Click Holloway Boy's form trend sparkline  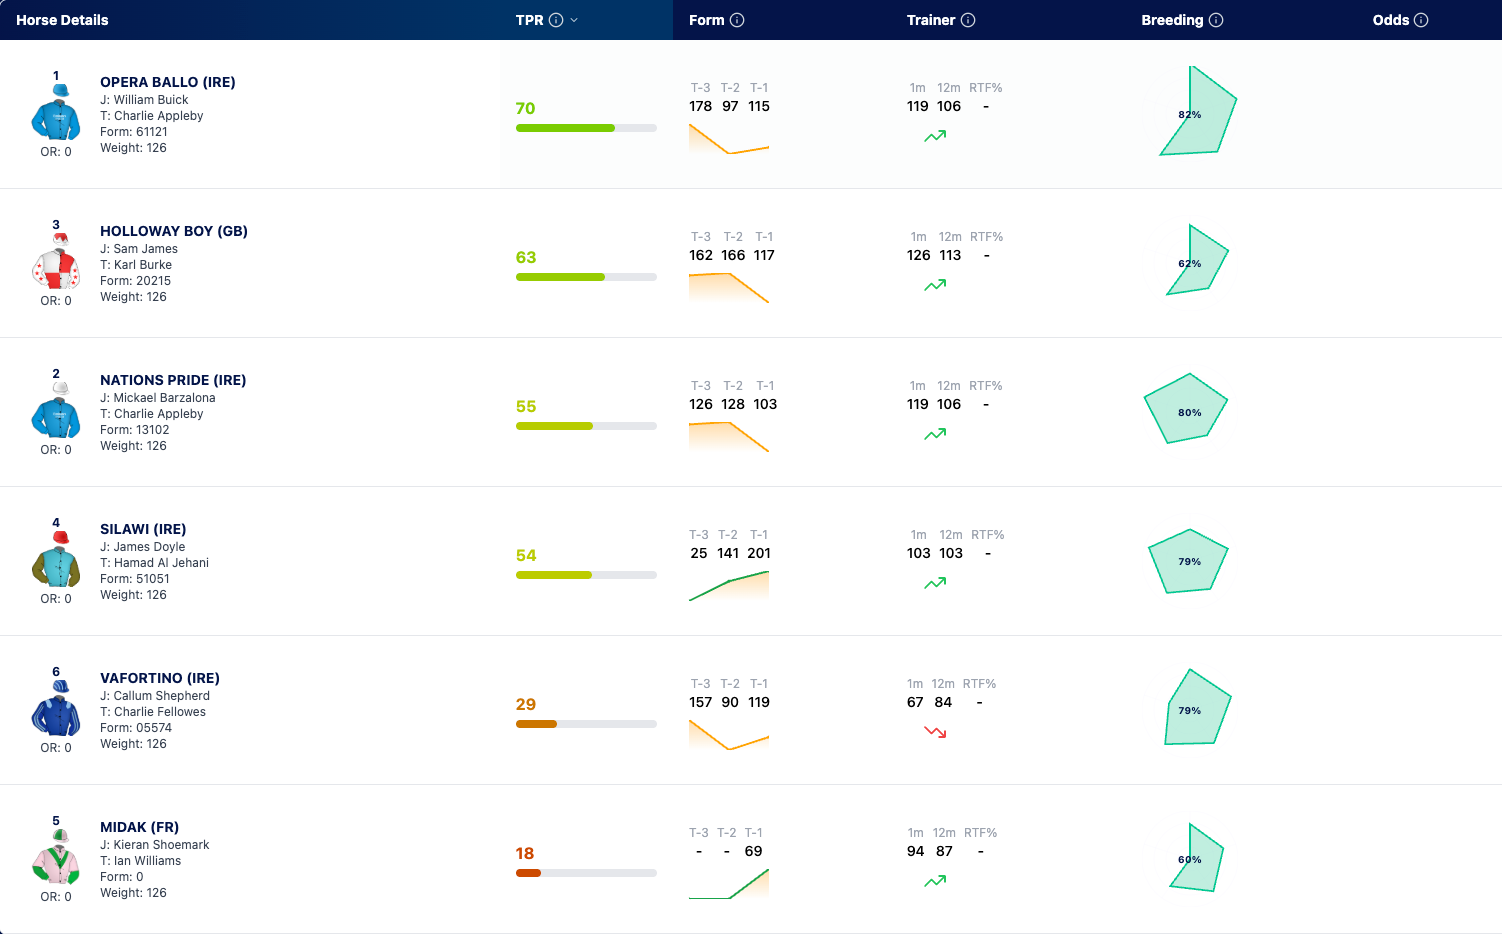(729, 287)
